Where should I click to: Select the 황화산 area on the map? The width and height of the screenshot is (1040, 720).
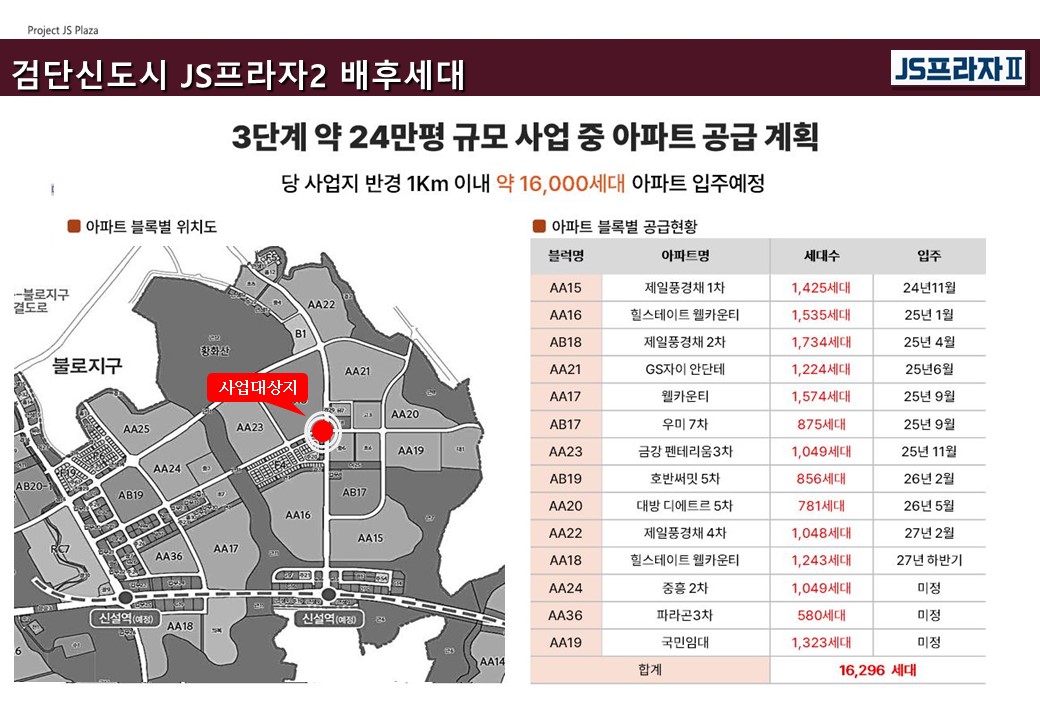[216, 350]
